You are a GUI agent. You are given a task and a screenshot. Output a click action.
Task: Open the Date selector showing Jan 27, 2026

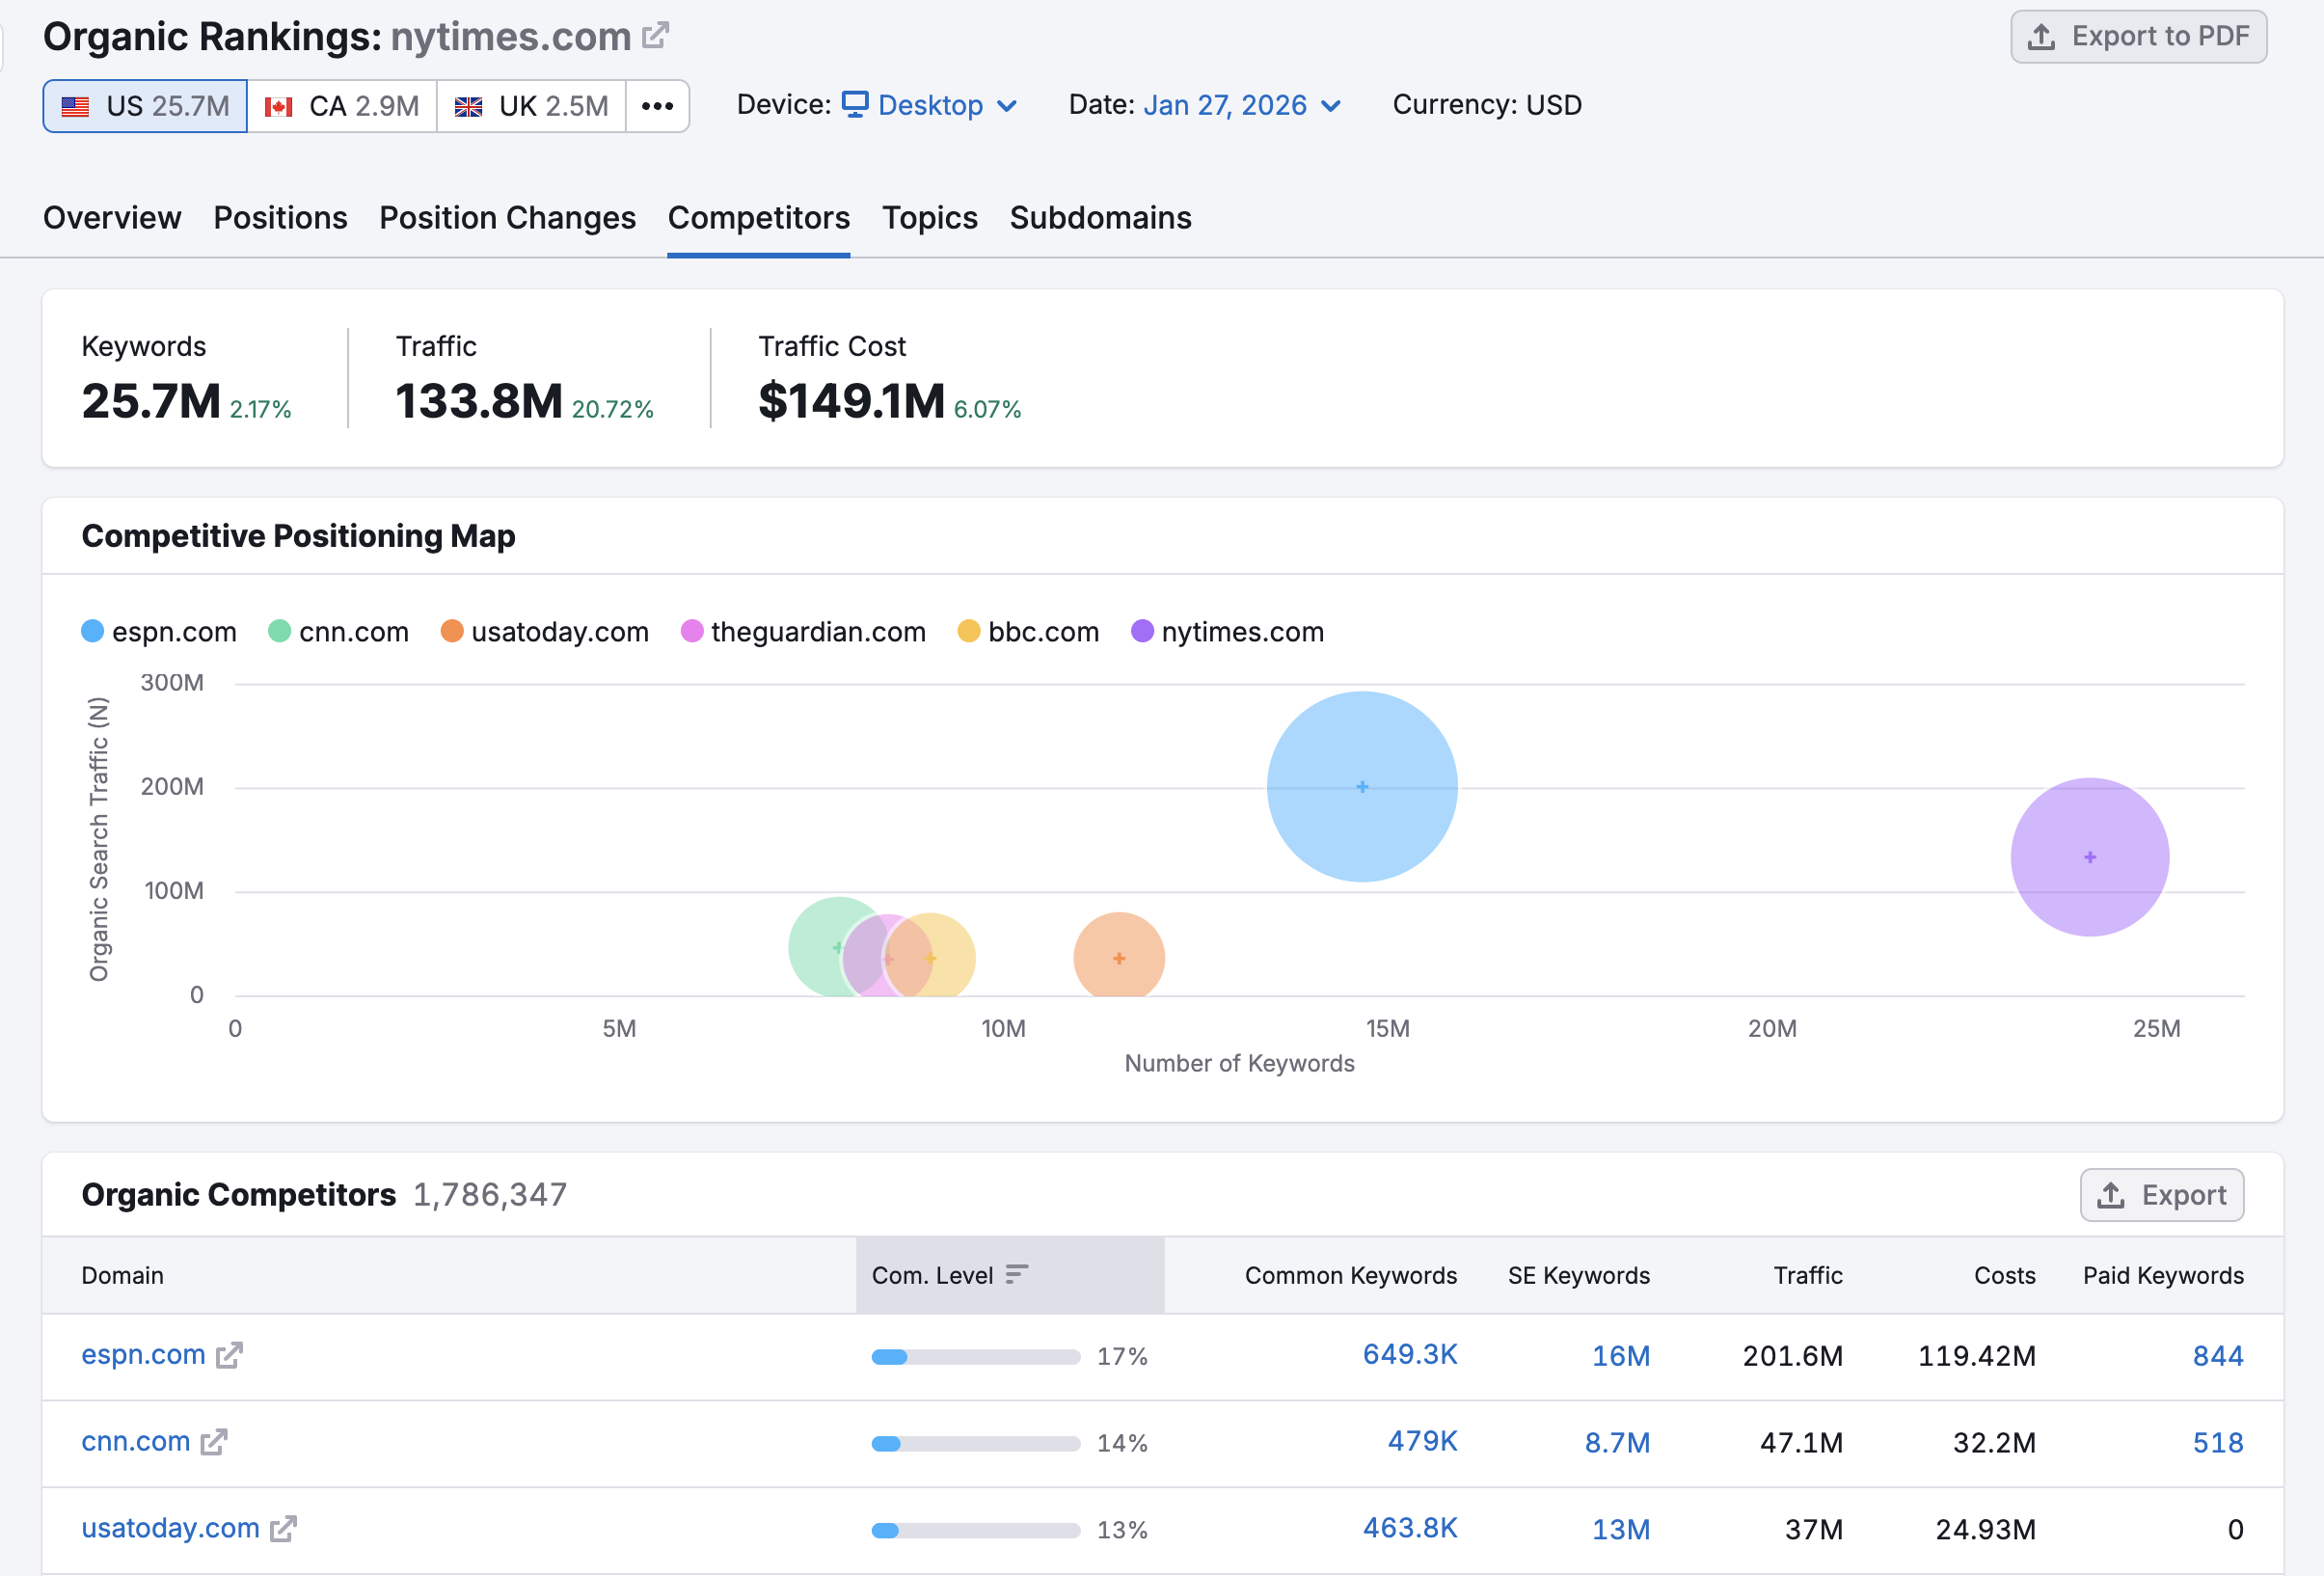(1226, 104)
